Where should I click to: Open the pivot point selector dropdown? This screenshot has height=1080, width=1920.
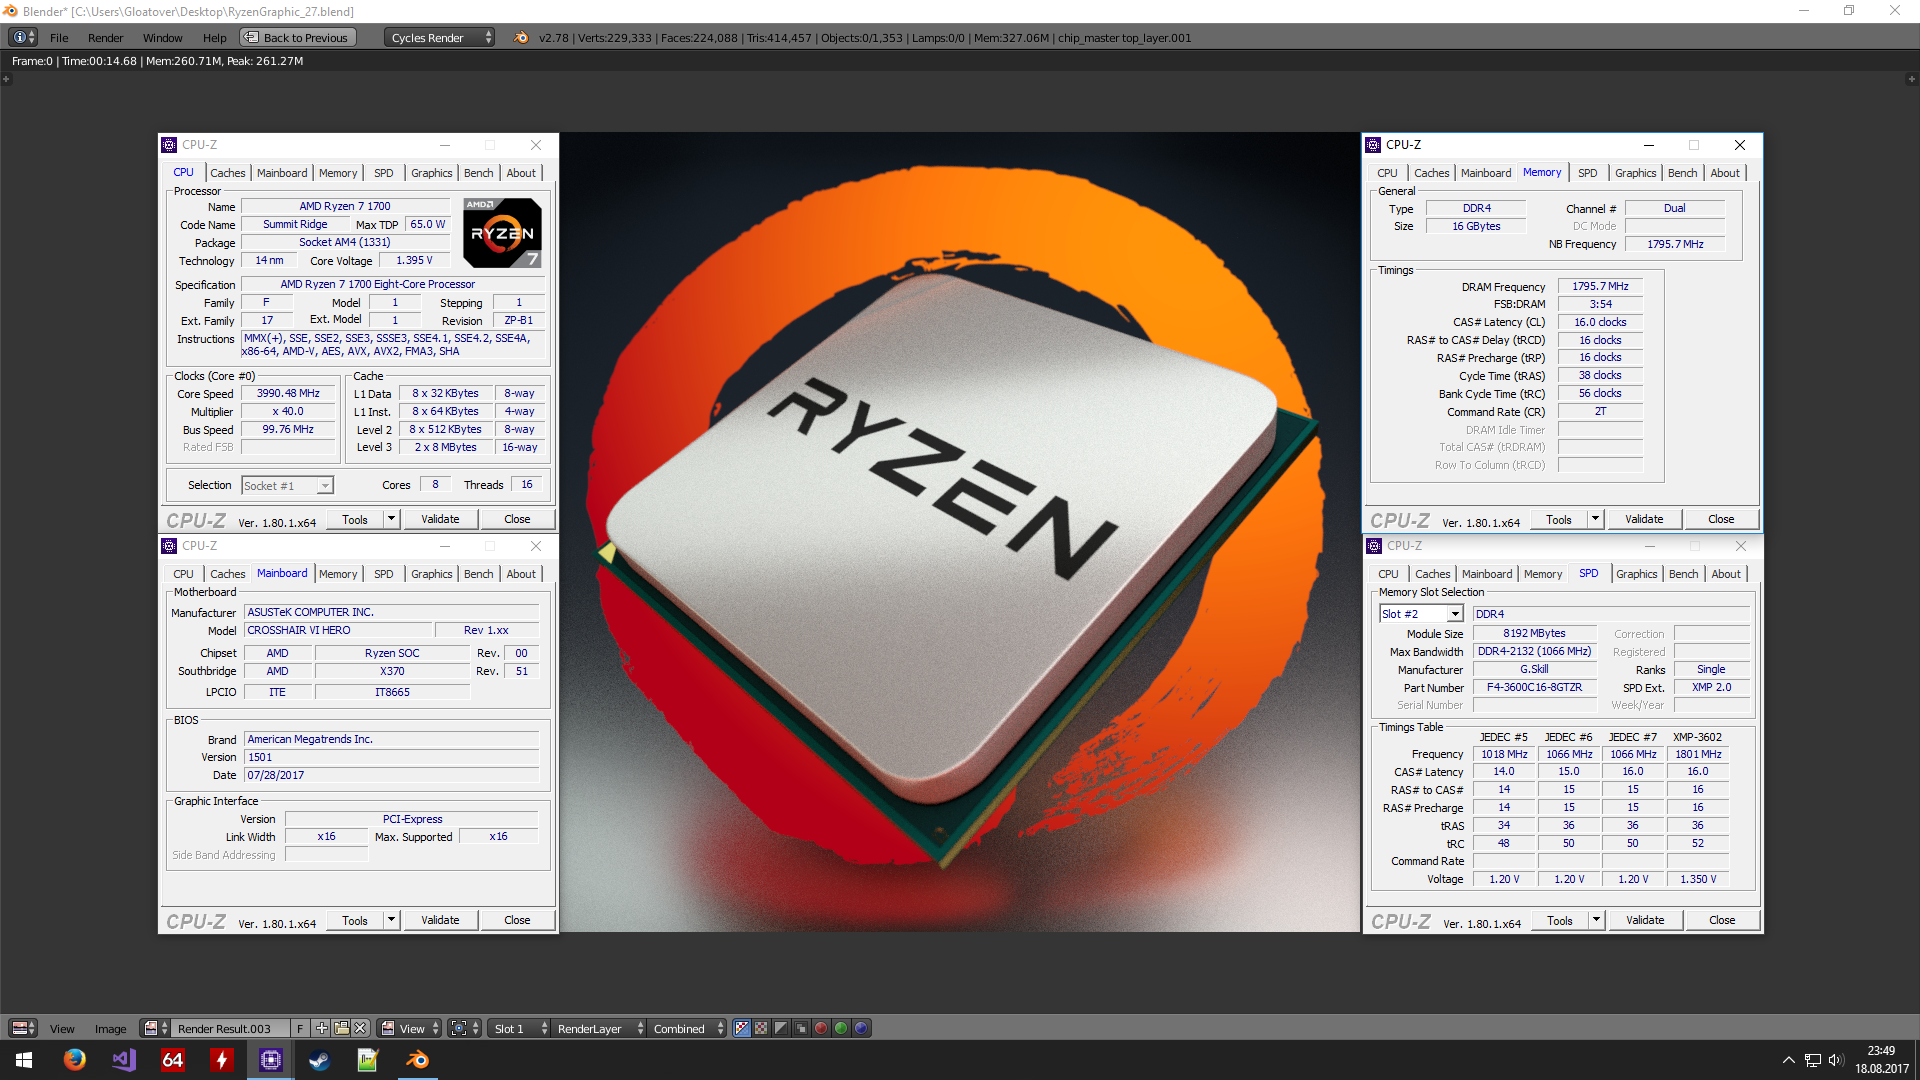click(465, 1028)
